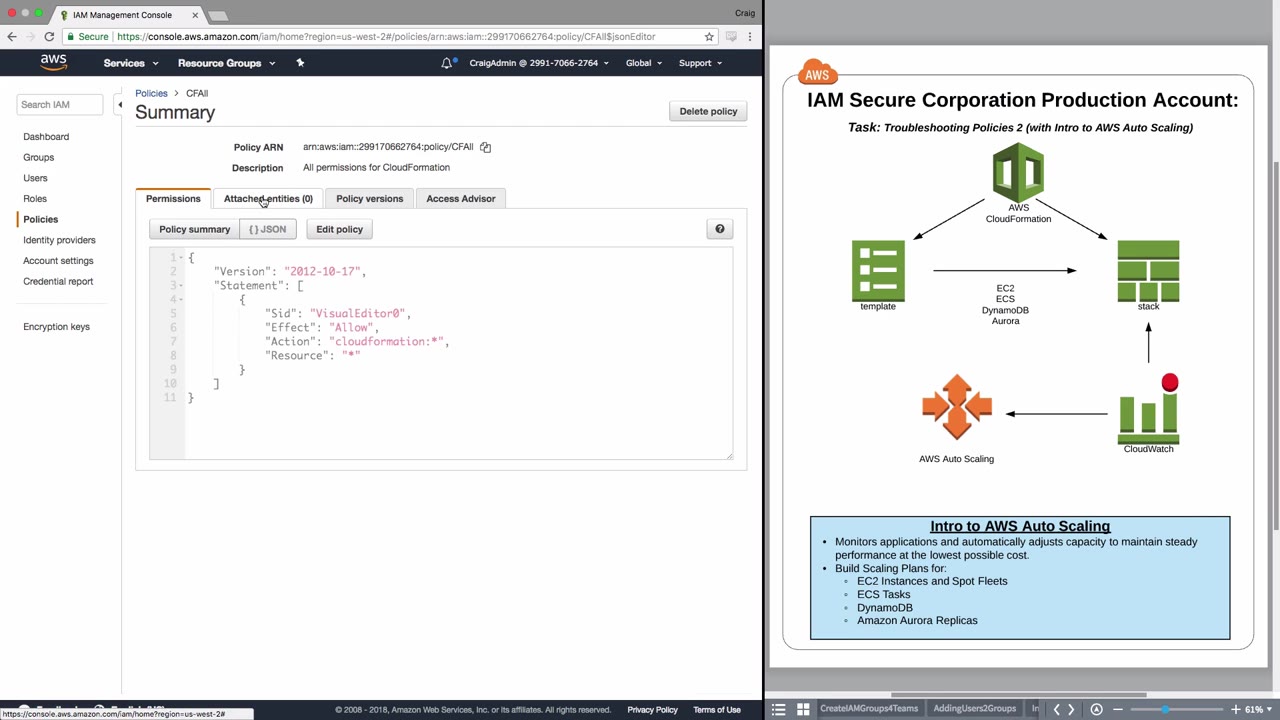Switch to the JSON policy view
The width and height of the screenshot is (1280, 720).
268,229
